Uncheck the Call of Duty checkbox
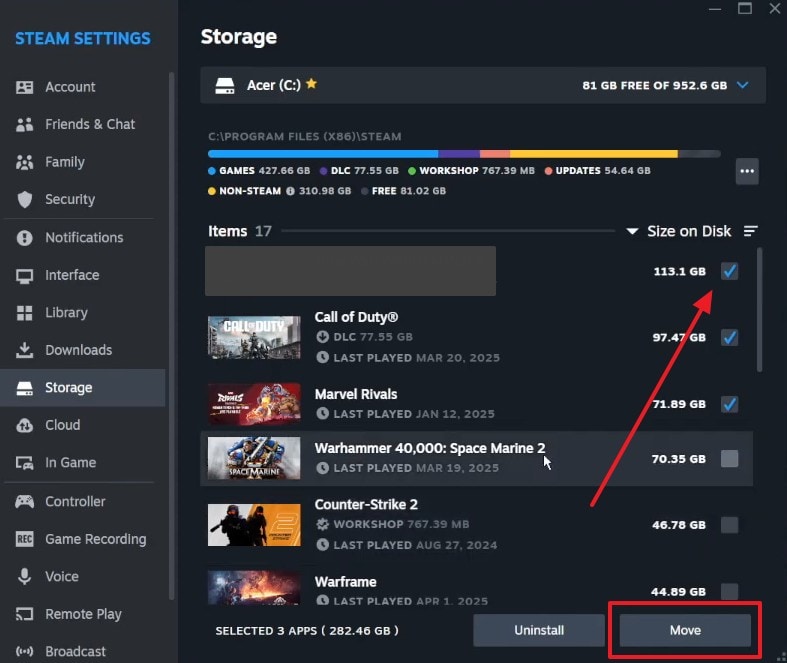Screen dimensions: 787x663 point(730,337)
